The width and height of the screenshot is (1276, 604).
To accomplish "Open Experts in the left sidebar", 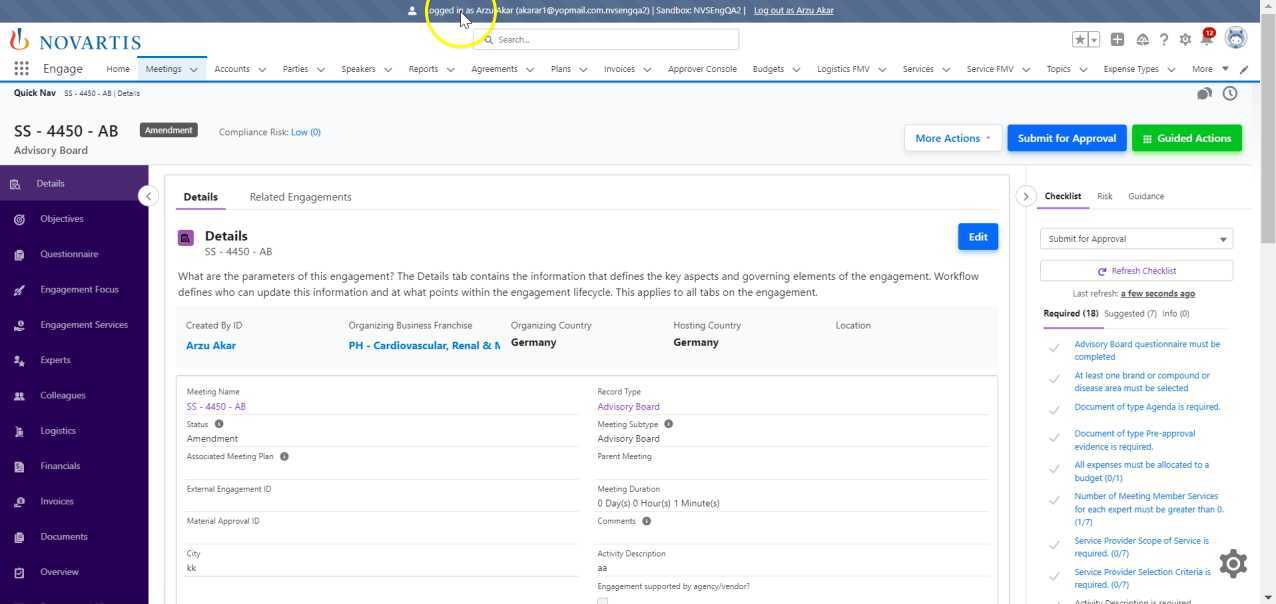I will pos(55,360).
